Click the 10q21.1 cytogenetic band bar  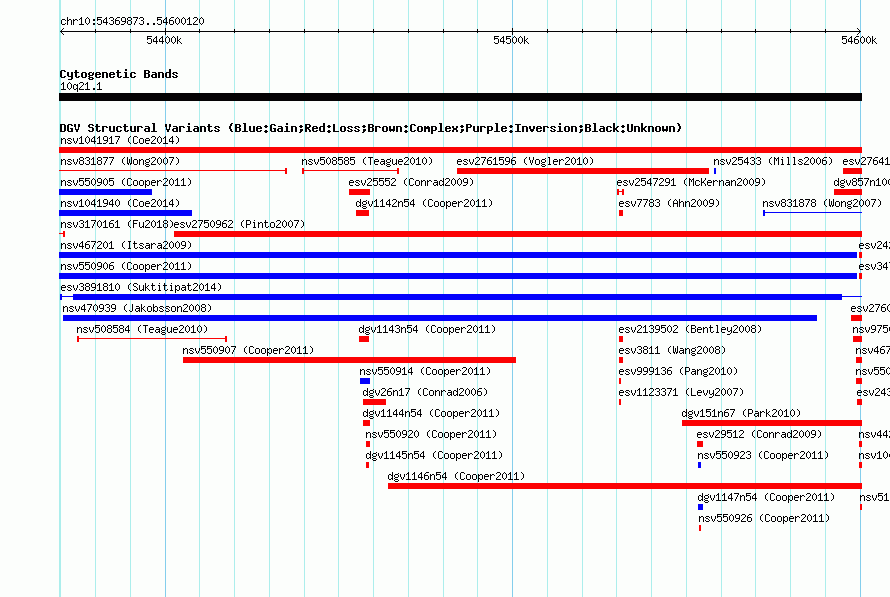(x=460, y=97)
